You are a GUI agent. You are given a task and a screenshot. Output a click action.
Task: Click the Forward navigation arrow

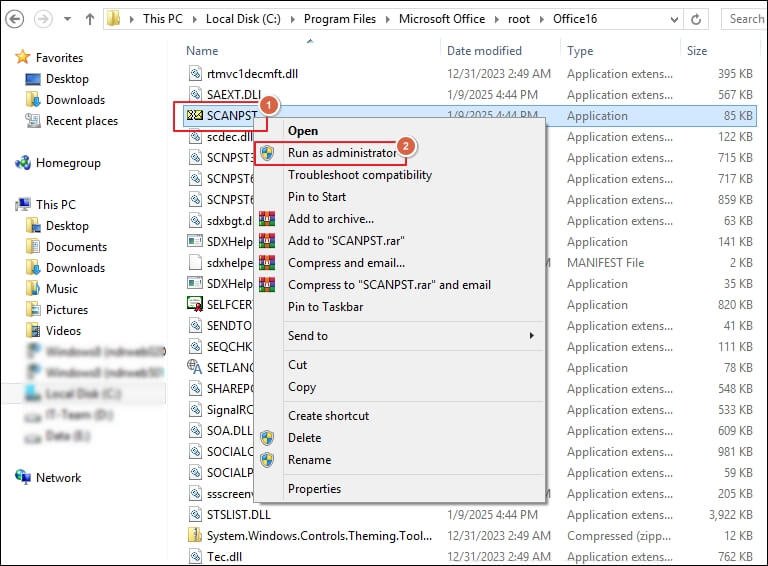coord(44,20)
